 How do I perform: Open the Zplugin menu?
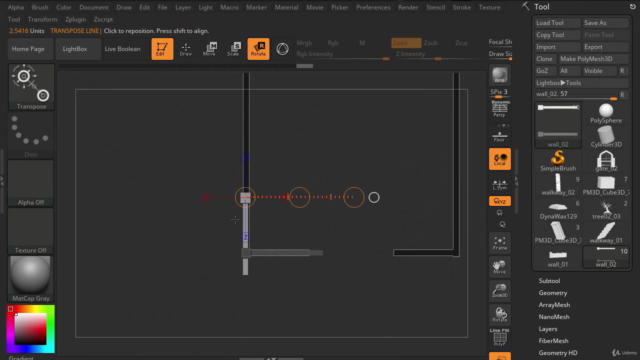[x=76, y=19]
